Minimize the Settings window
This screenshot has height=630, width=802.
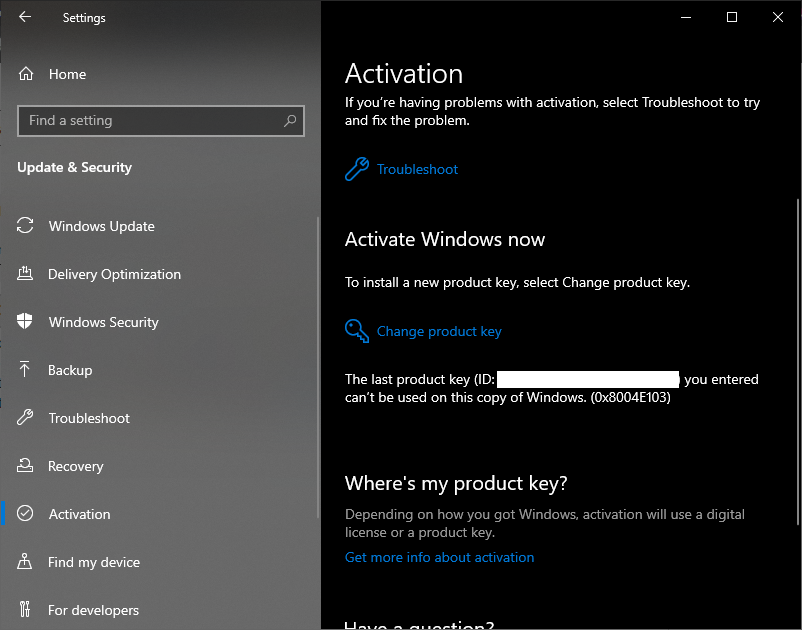686,17
